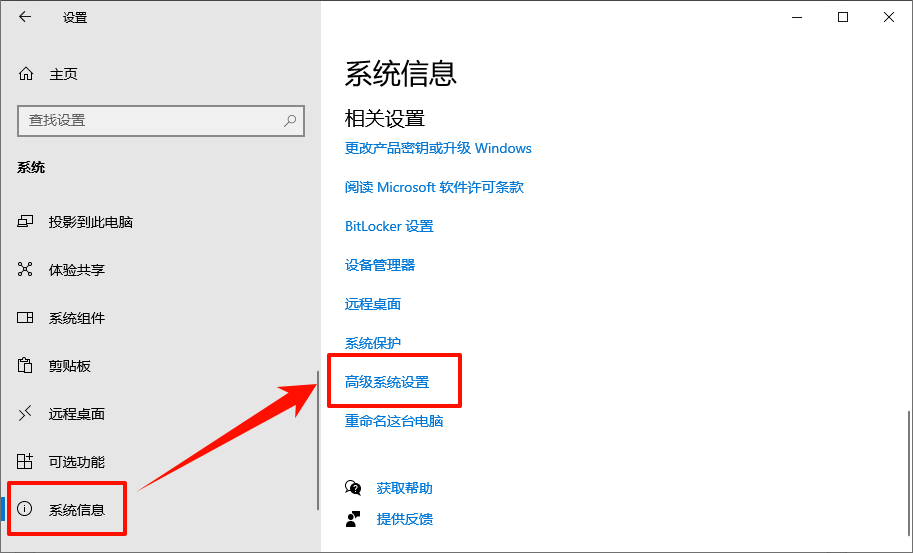The image size is (913, 553).
Task: Click the sidebar vertical scrollbar
Action: coord(318,440)
